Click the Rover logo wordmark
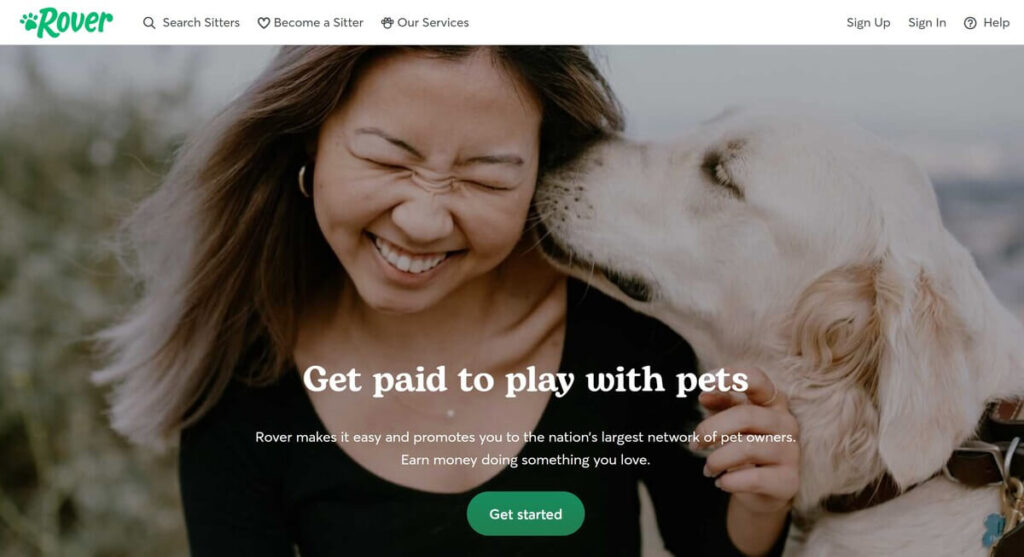This screenshot has width=1024, height=557. click(74, 22)
